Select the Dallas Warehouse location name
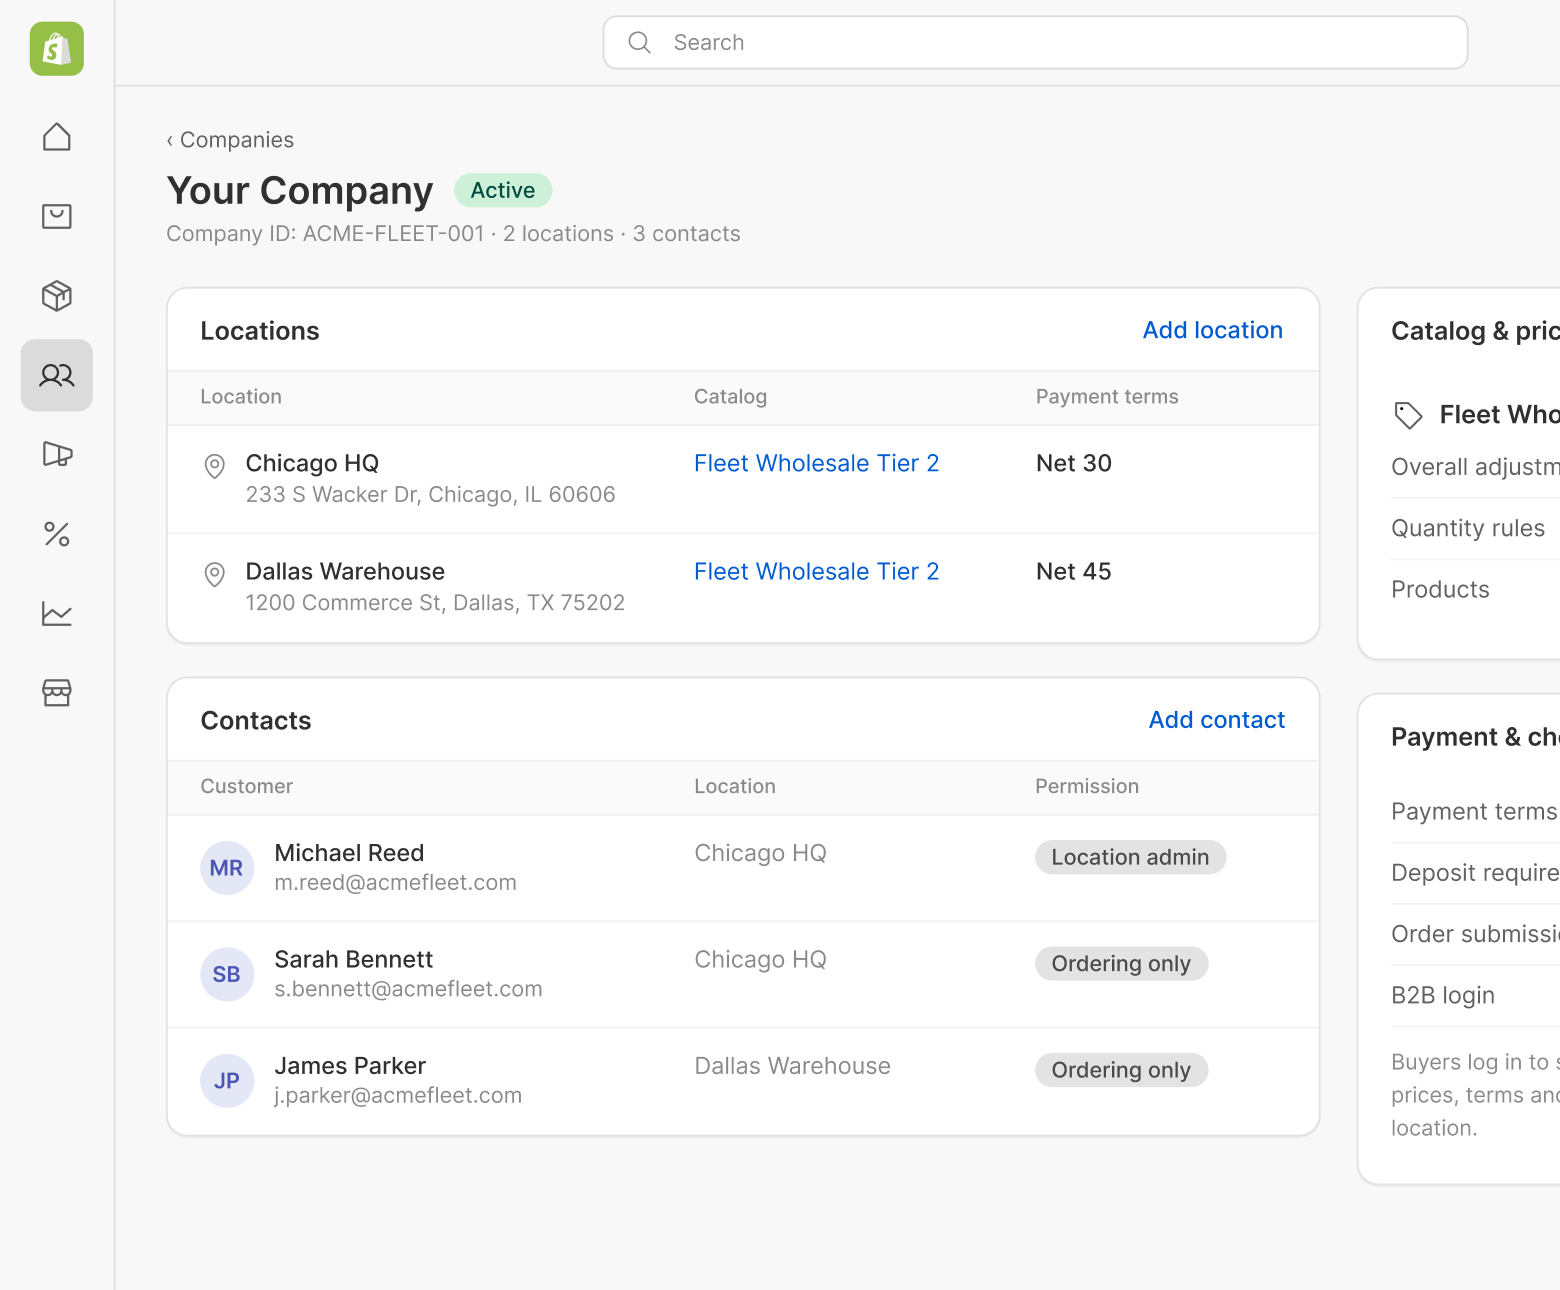This screenshot has width=1560, height=1290. point(345,571)
